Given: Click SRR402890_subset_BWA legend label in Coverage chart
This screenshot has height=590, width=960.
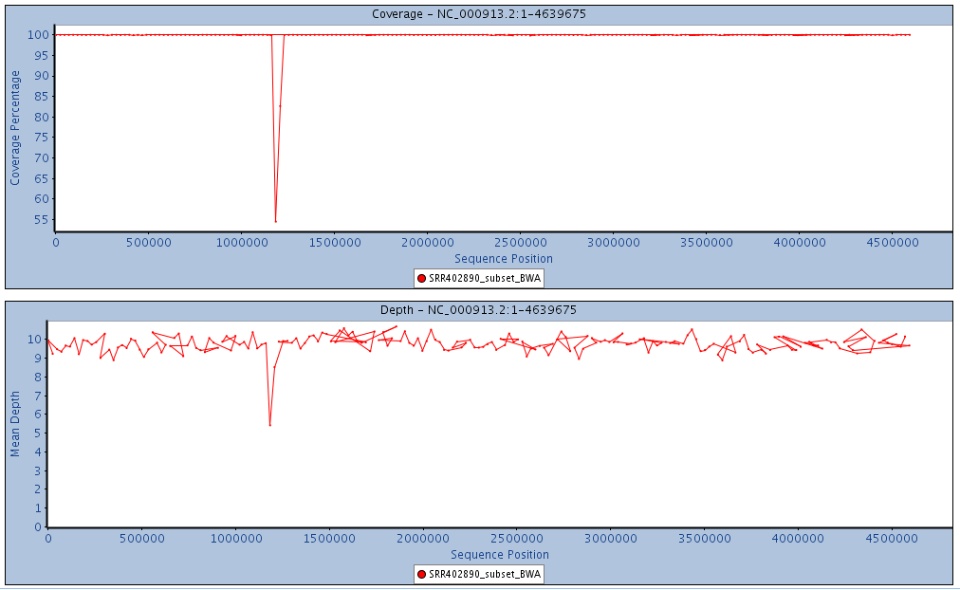Looking at the screenshot, I should click(x=485, y=278).
